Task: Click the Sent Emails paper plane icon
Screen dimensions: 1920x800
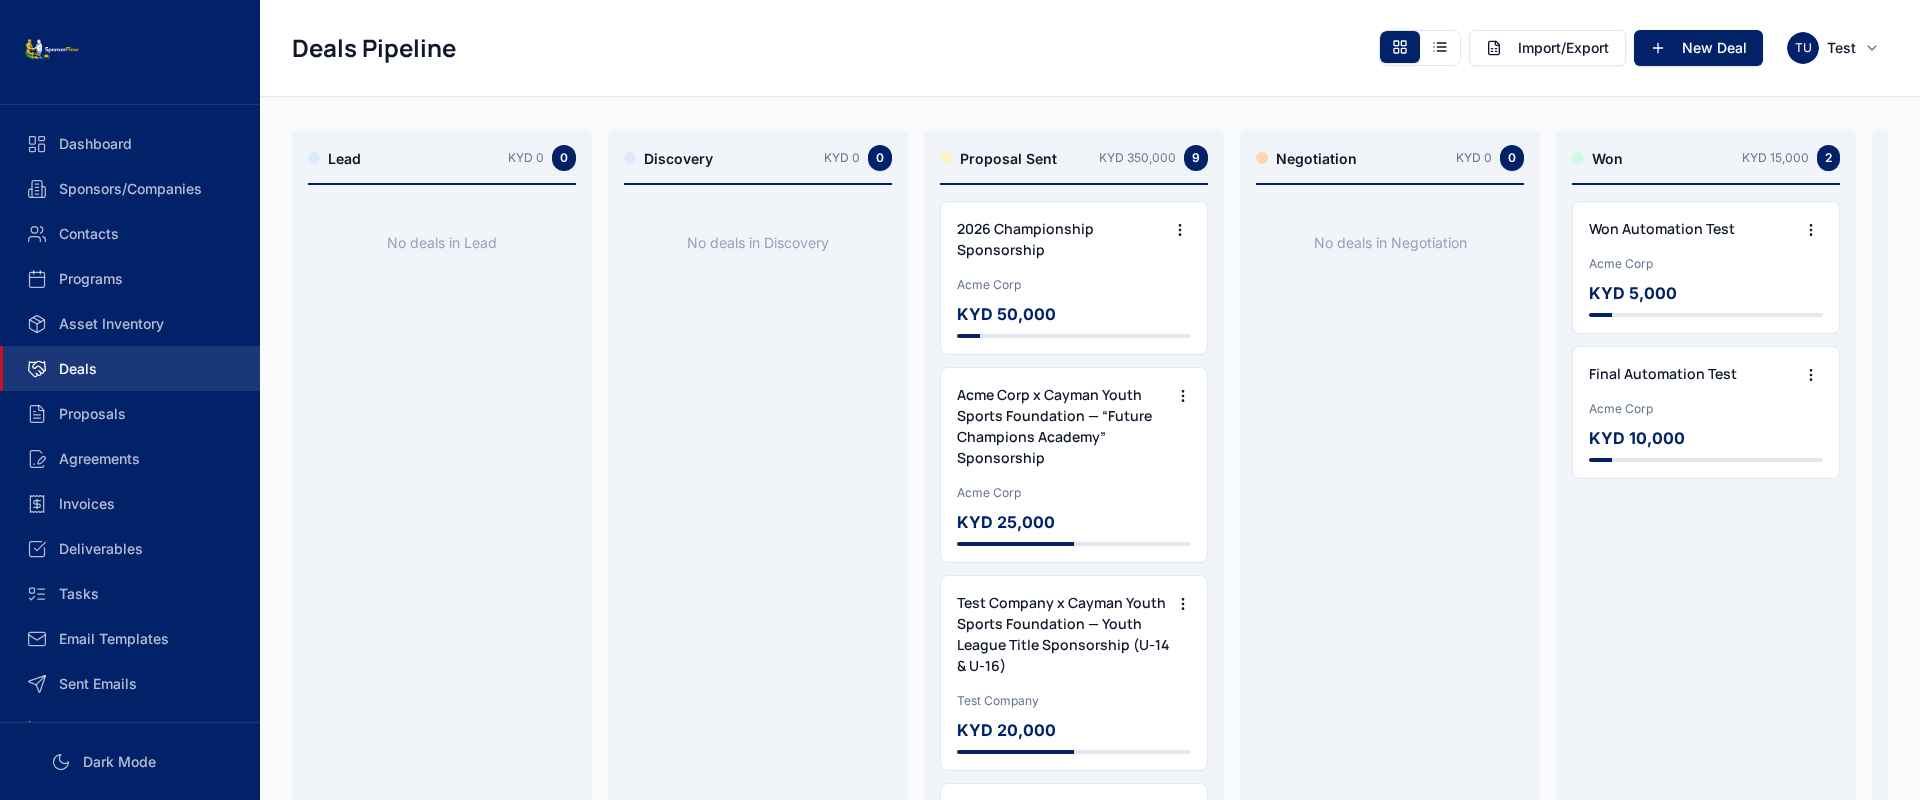Action: click(x=37, y=684)
